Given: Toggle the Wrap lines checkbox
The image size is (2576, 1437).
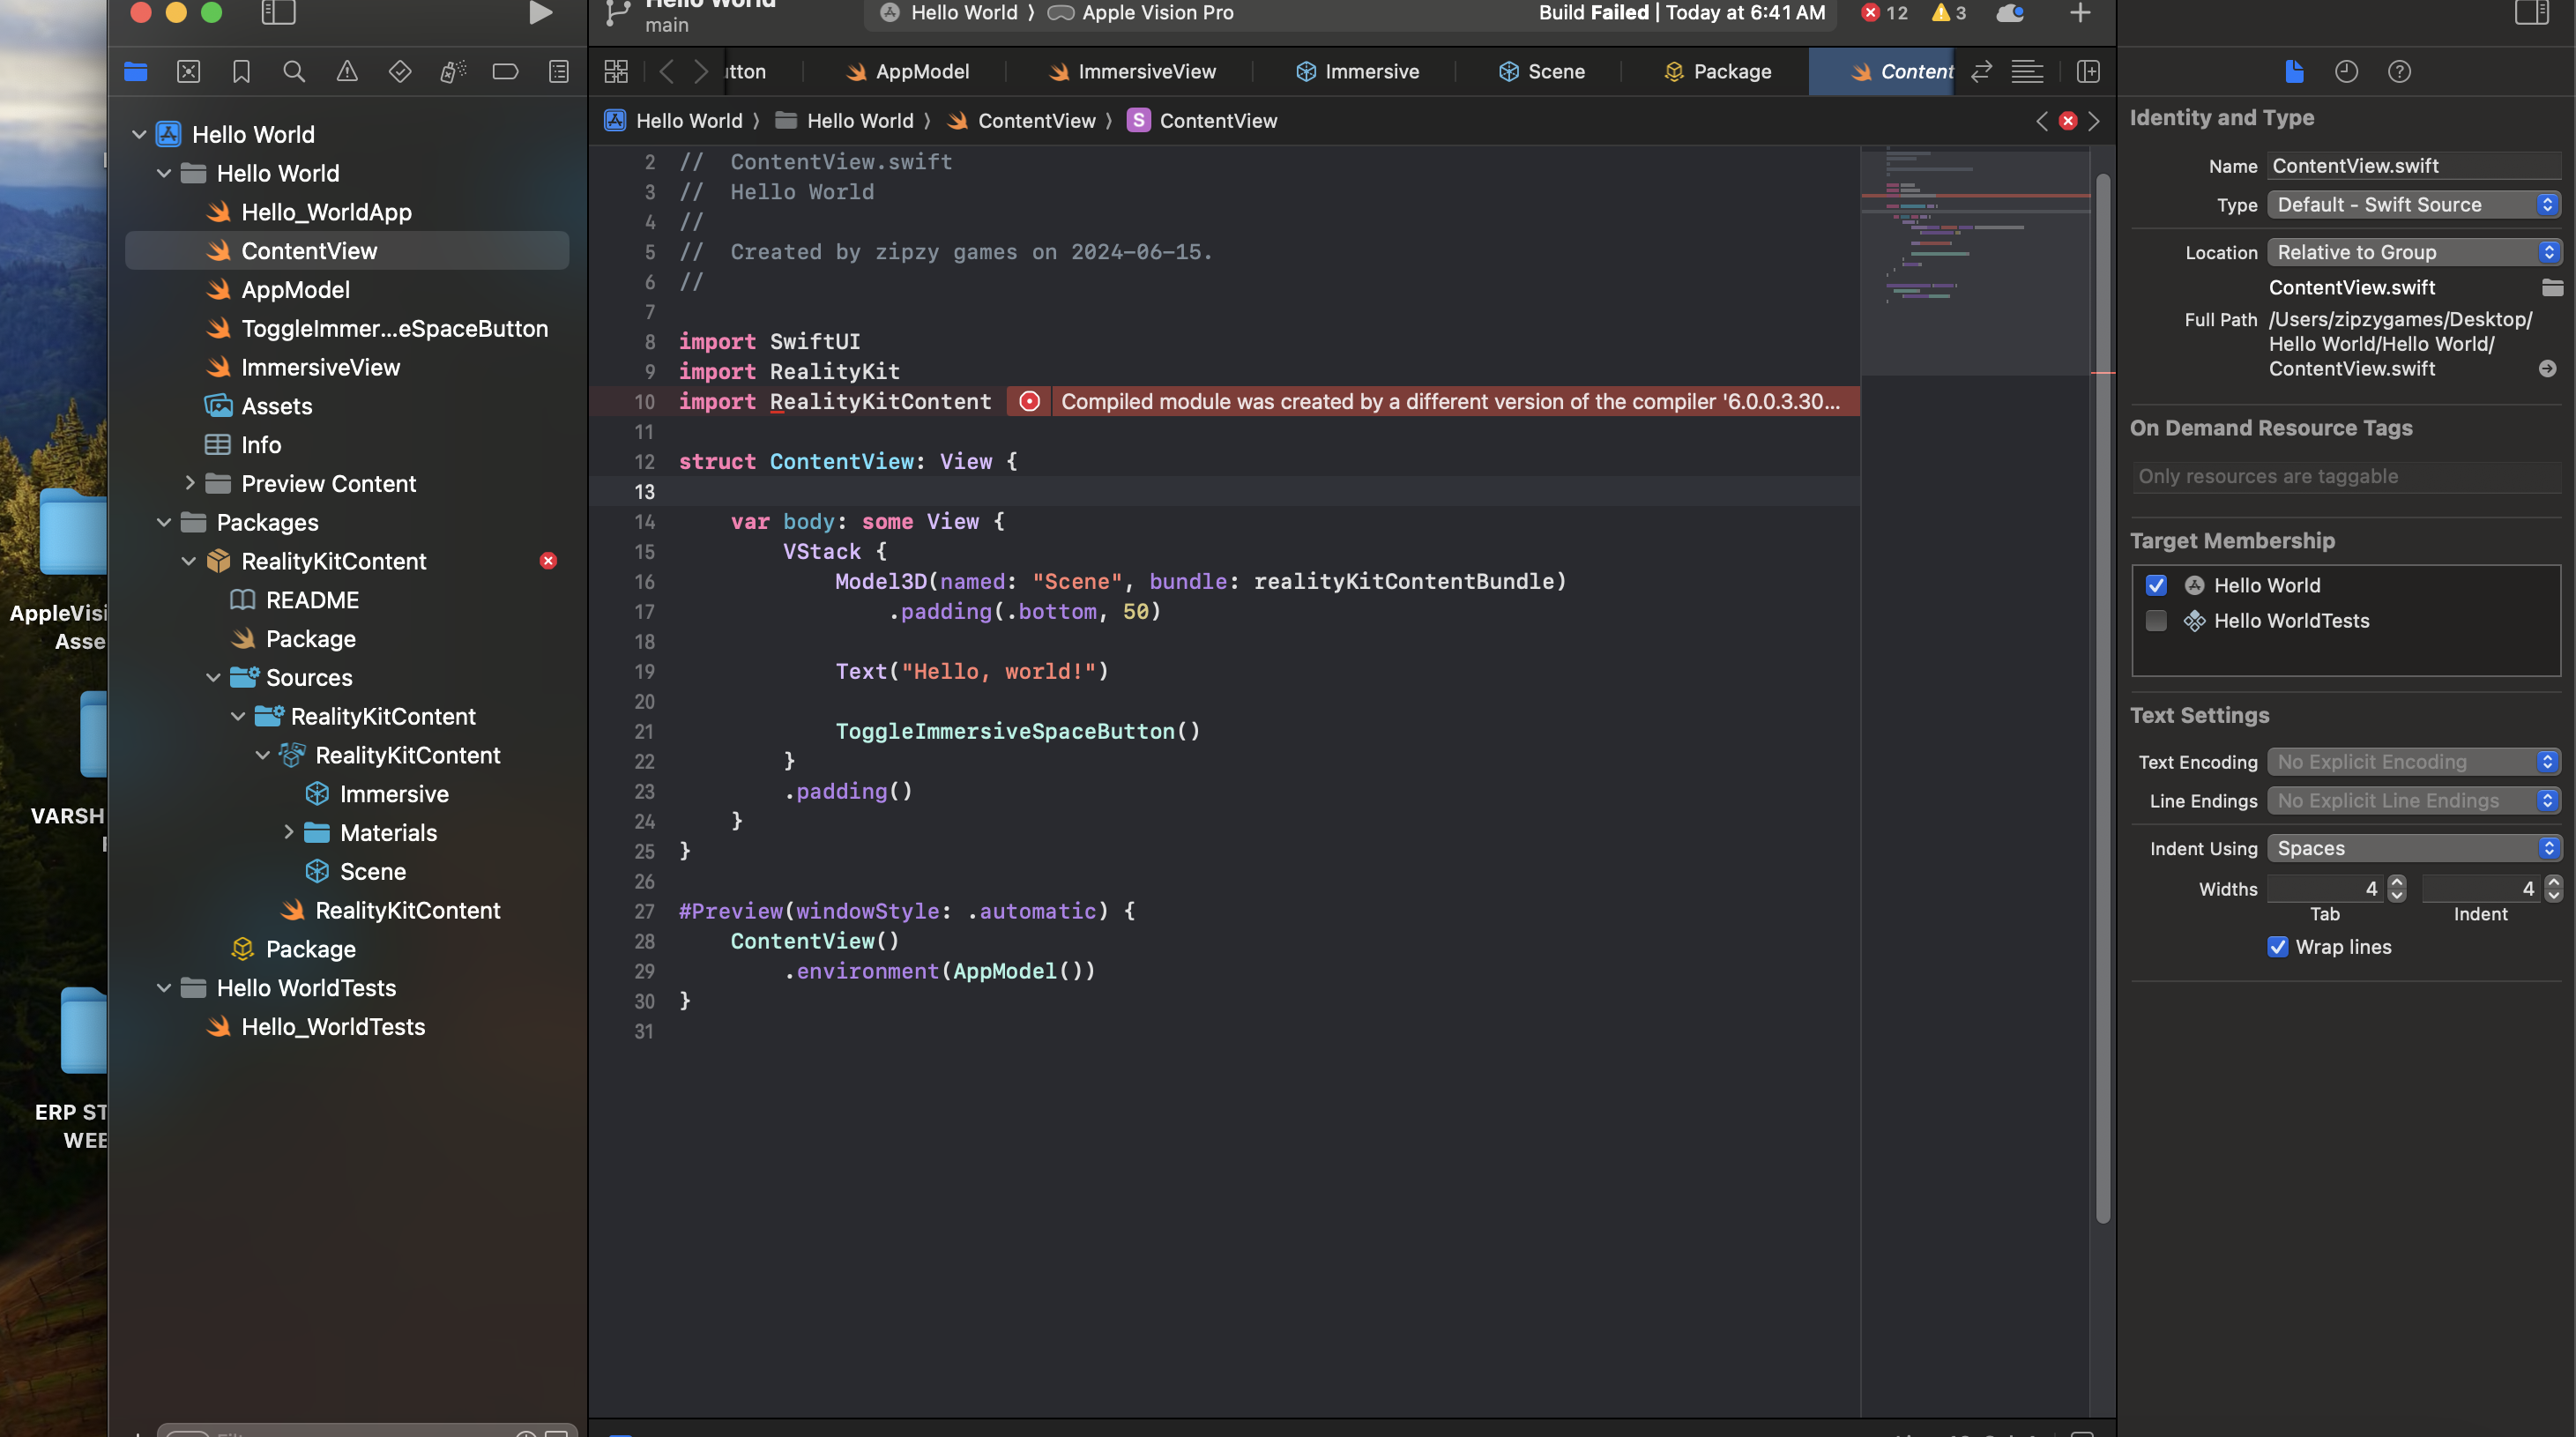Looking at the screenshot, I should pos(2277,947).
